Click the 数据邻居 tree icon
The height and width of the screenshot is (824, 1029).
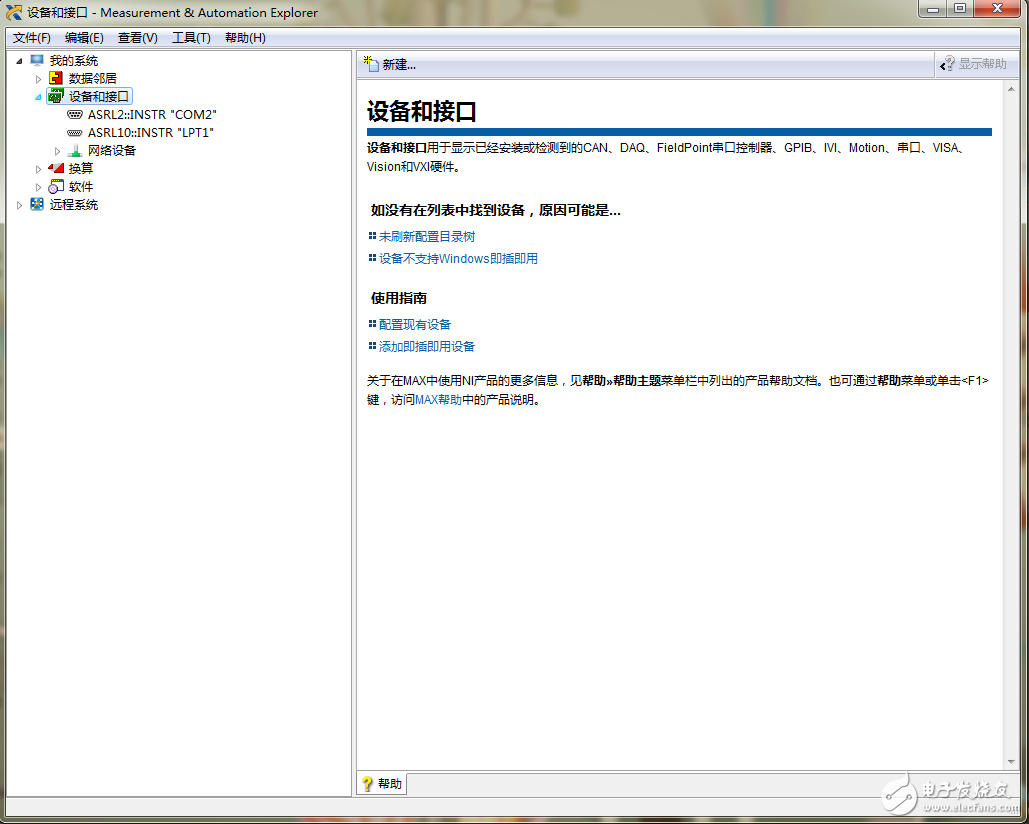56,78
